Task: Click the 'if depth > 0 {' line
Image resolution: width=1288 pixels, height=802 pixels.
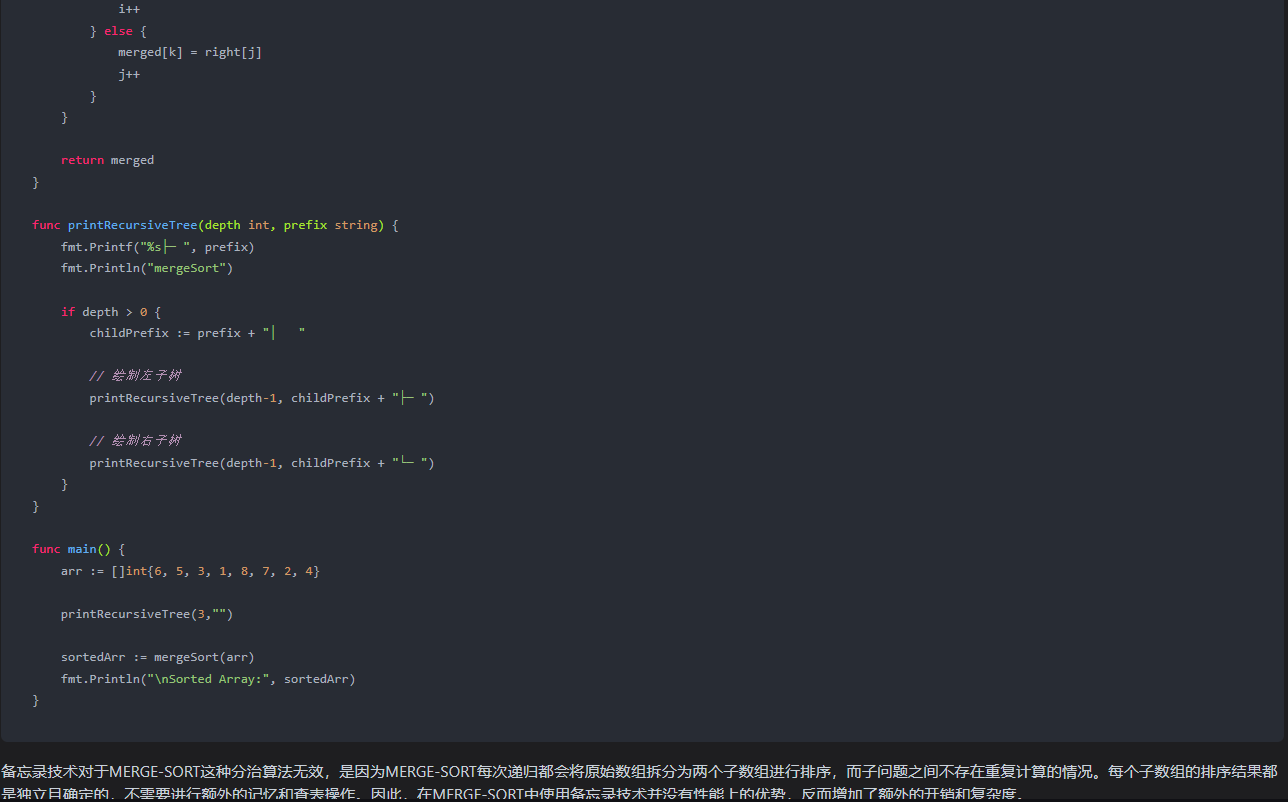Action: click(110, 312)
